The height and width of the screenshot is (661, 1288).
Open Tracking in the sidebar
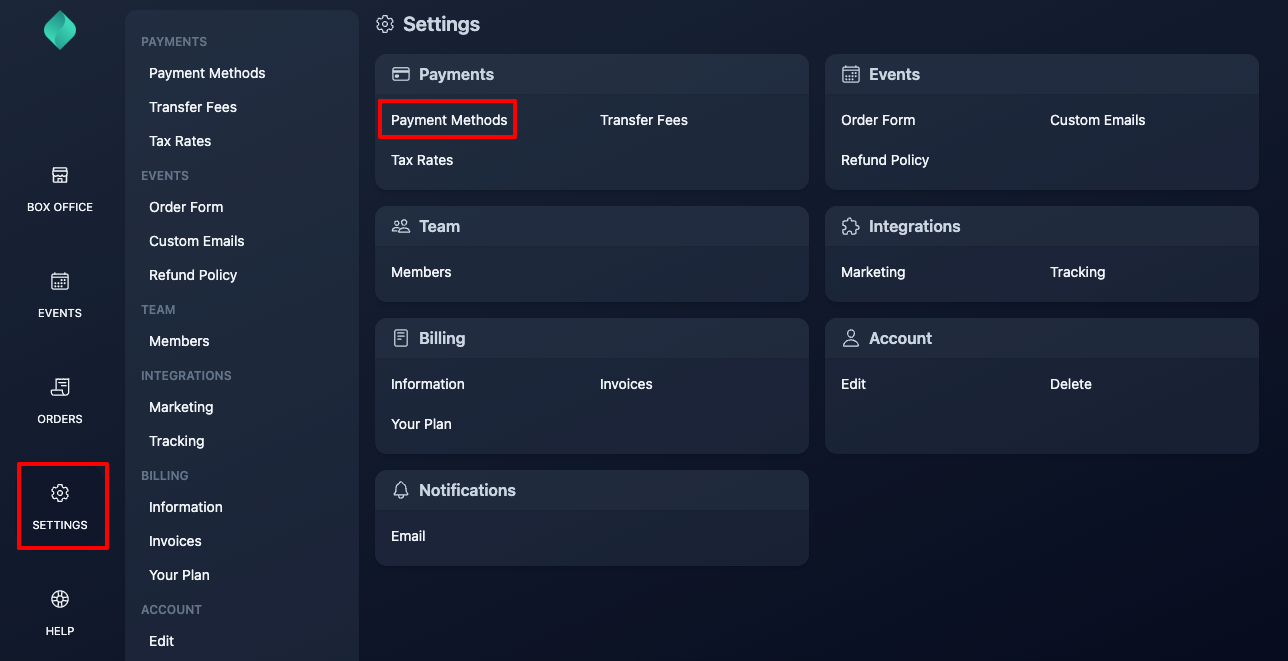(177, 441)
